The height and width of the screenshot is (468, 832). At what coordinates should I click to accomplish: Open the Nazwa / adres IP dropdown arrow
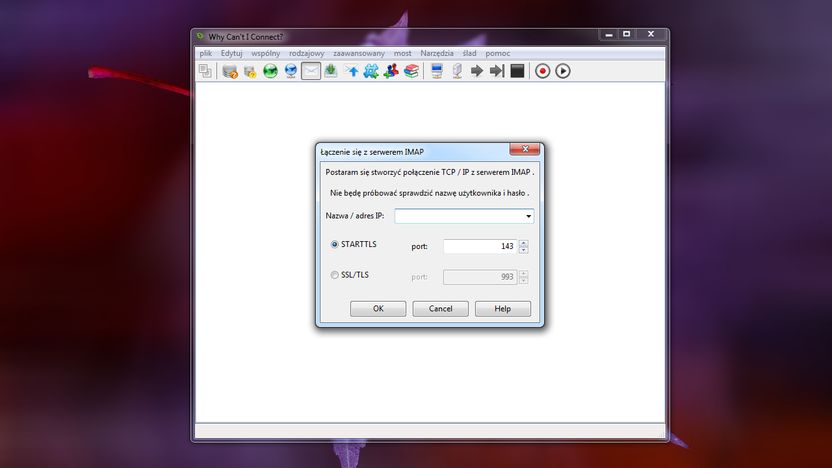(528, 216)
